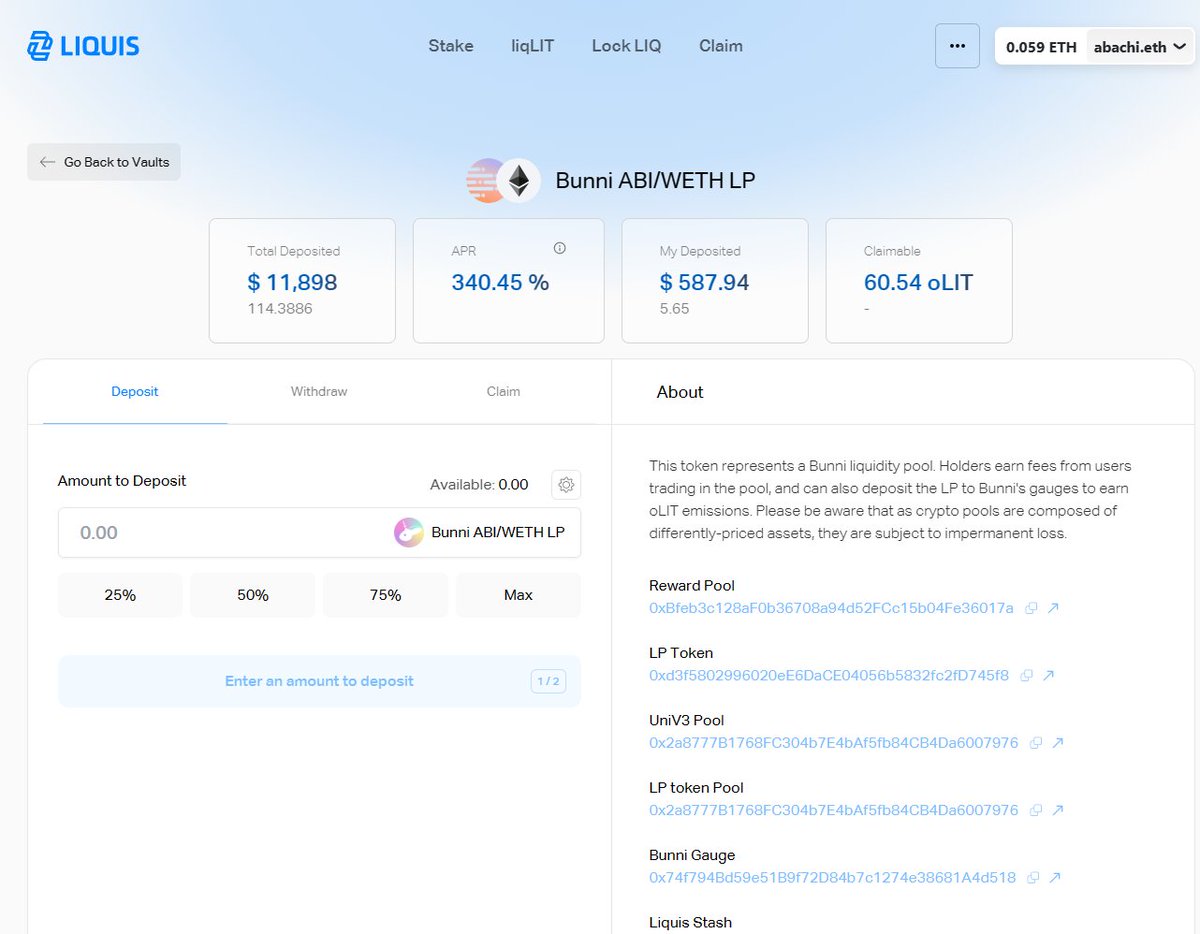Open Reward Pool address link 0xBfeb3c...
This screenshot has height=934, width=1200.
coord(831,608)
